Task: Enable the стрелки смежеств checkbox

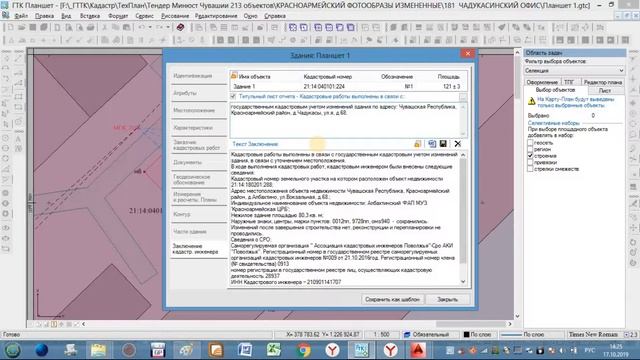Action: pyautogui.click(x=530, y=169)
